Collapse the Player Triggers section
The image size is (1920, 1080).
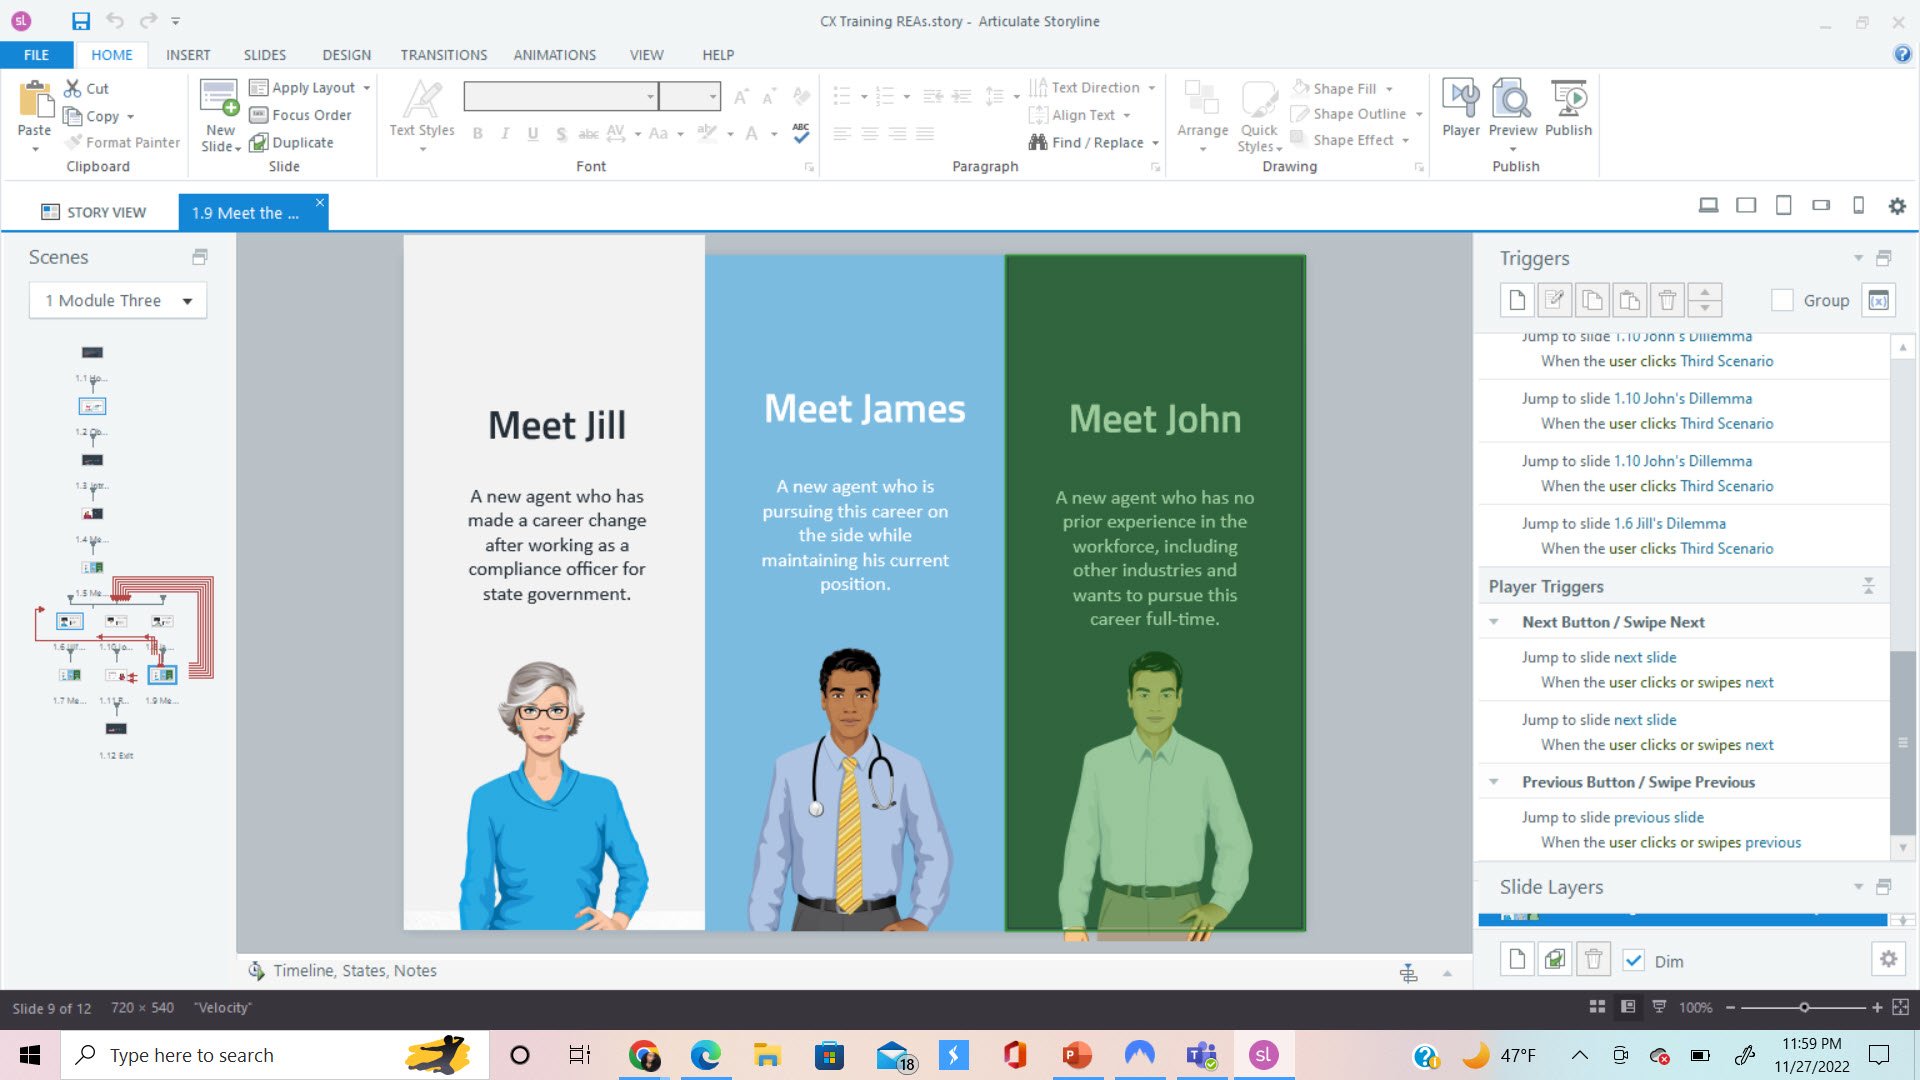coord(1868,586)
